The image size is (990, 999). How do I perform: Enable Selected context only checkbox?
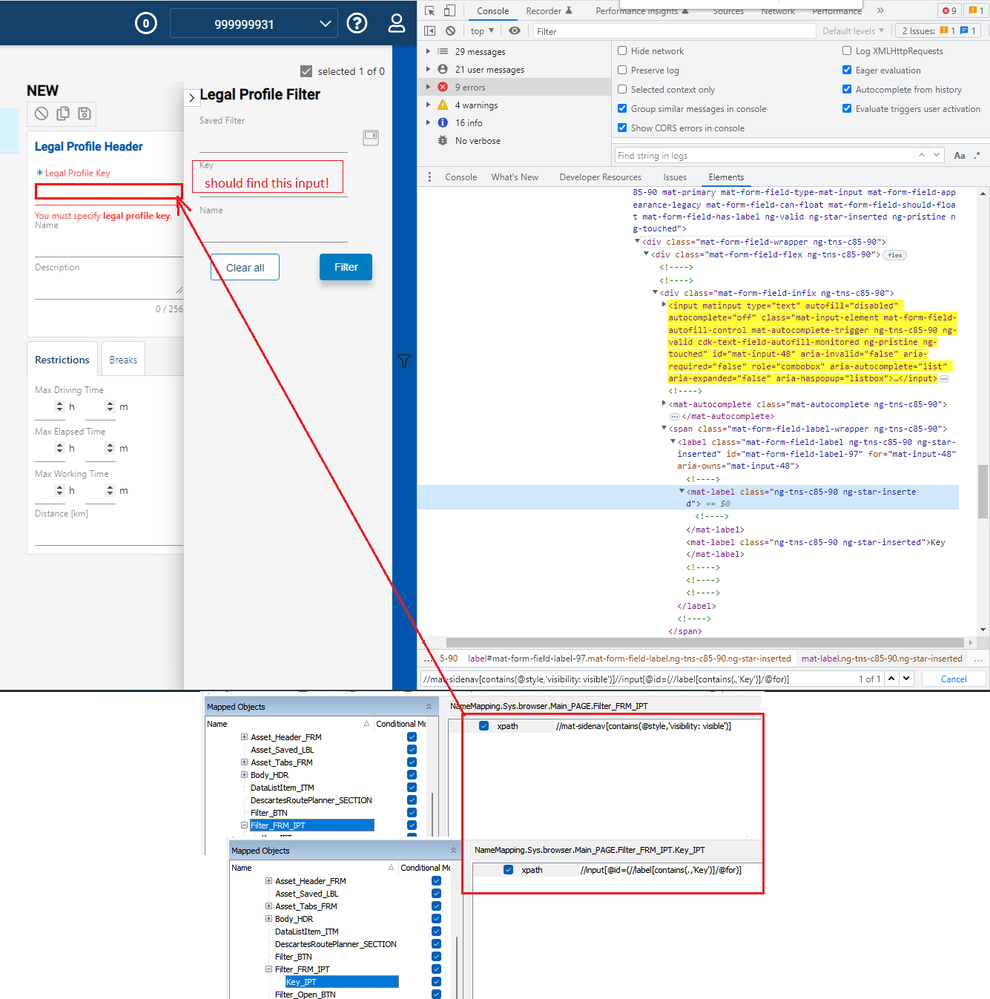coord(622,89)
